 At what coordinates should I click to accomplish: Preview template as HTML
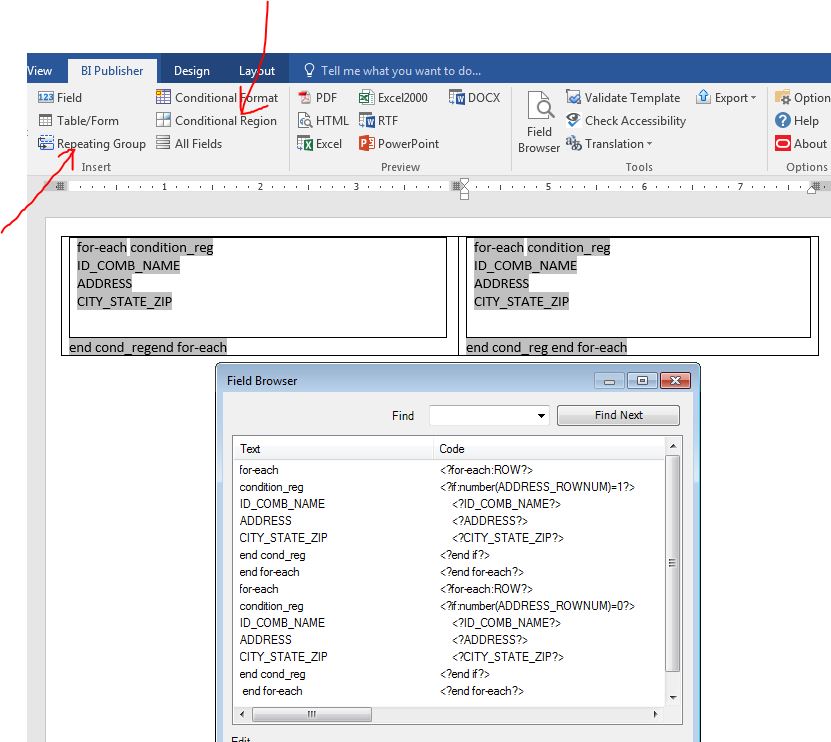click(323, 121)
